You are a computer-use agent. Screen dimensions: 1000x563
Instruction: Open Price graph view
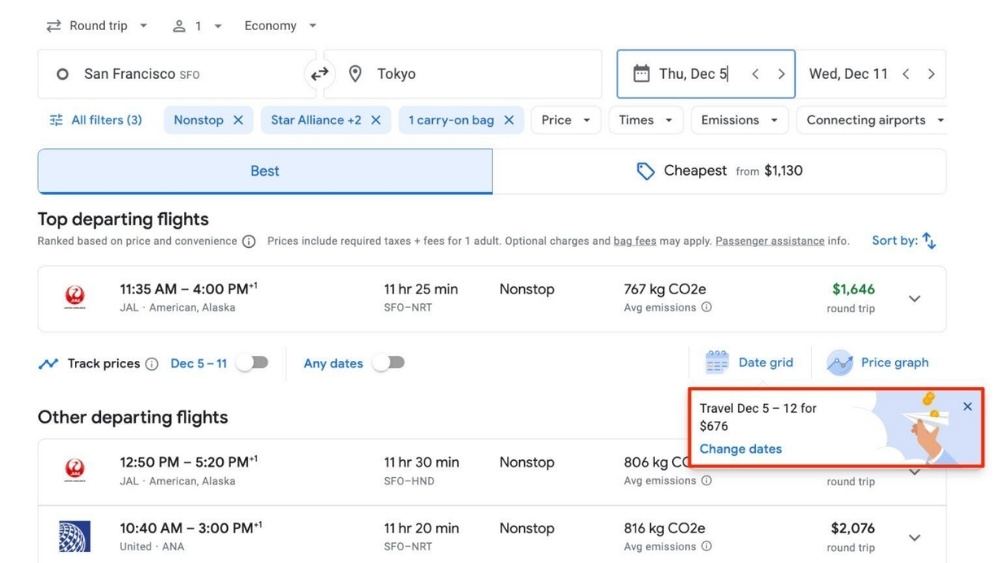click(878, 363)
